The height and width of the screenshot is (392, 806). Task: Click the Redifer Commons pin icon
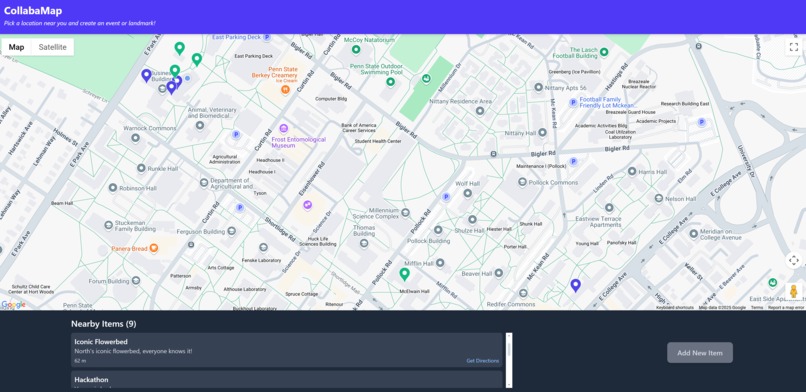click(x=523, y=293)
